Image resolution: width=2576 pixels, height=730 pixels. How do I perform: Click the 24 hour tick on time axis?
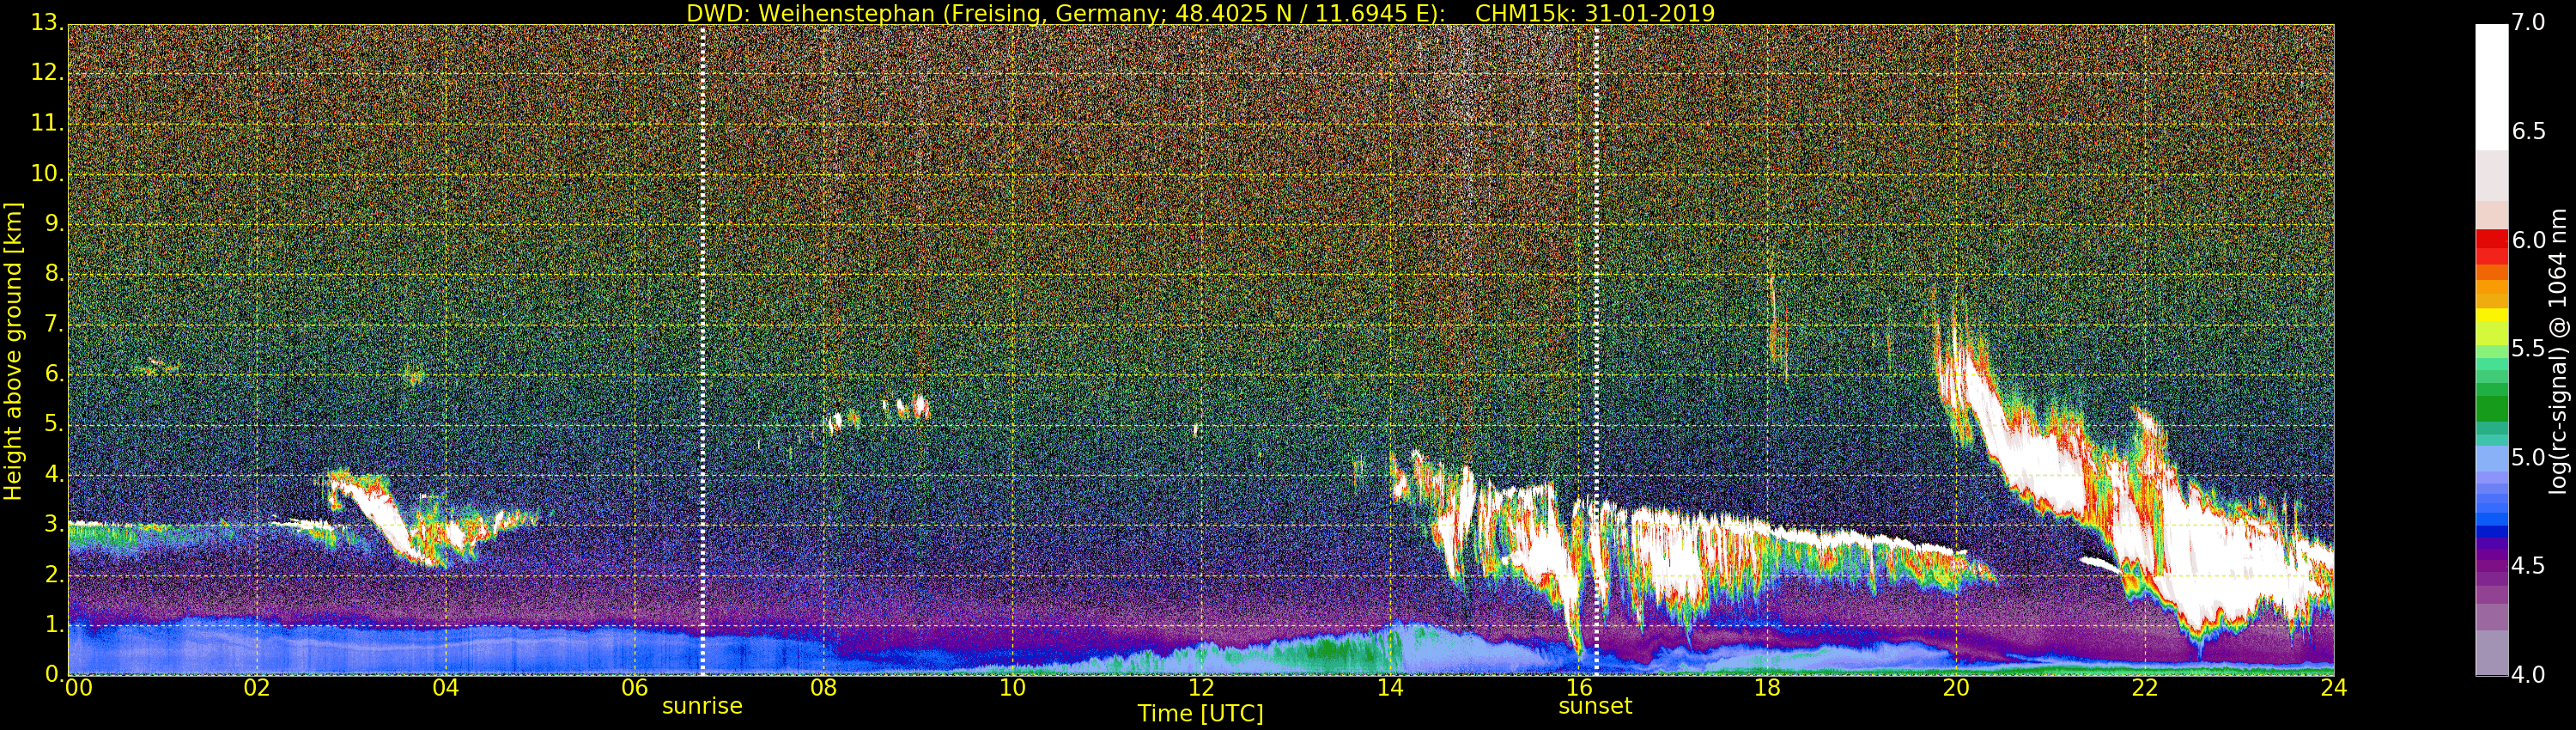tap(2333, 688)
